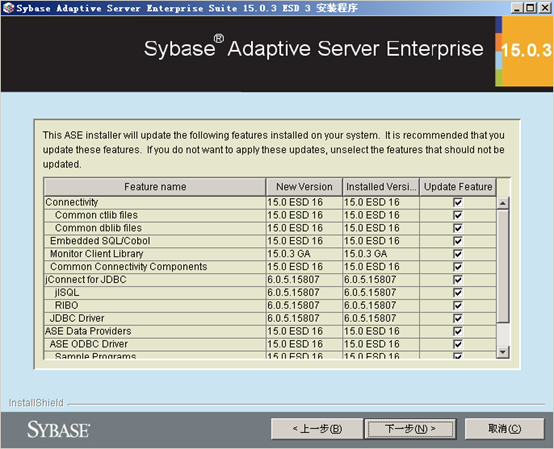Screen dimensions: 554x449
Task: Toggle update checkbox for Common ctlib files
Action: click(458, 215)
